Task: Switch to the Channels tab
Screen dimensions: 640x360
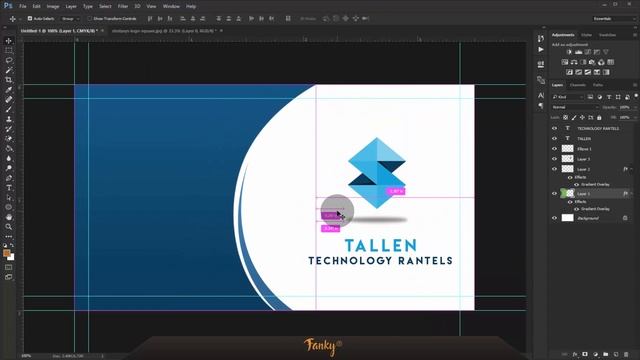Action: point(578,85)
